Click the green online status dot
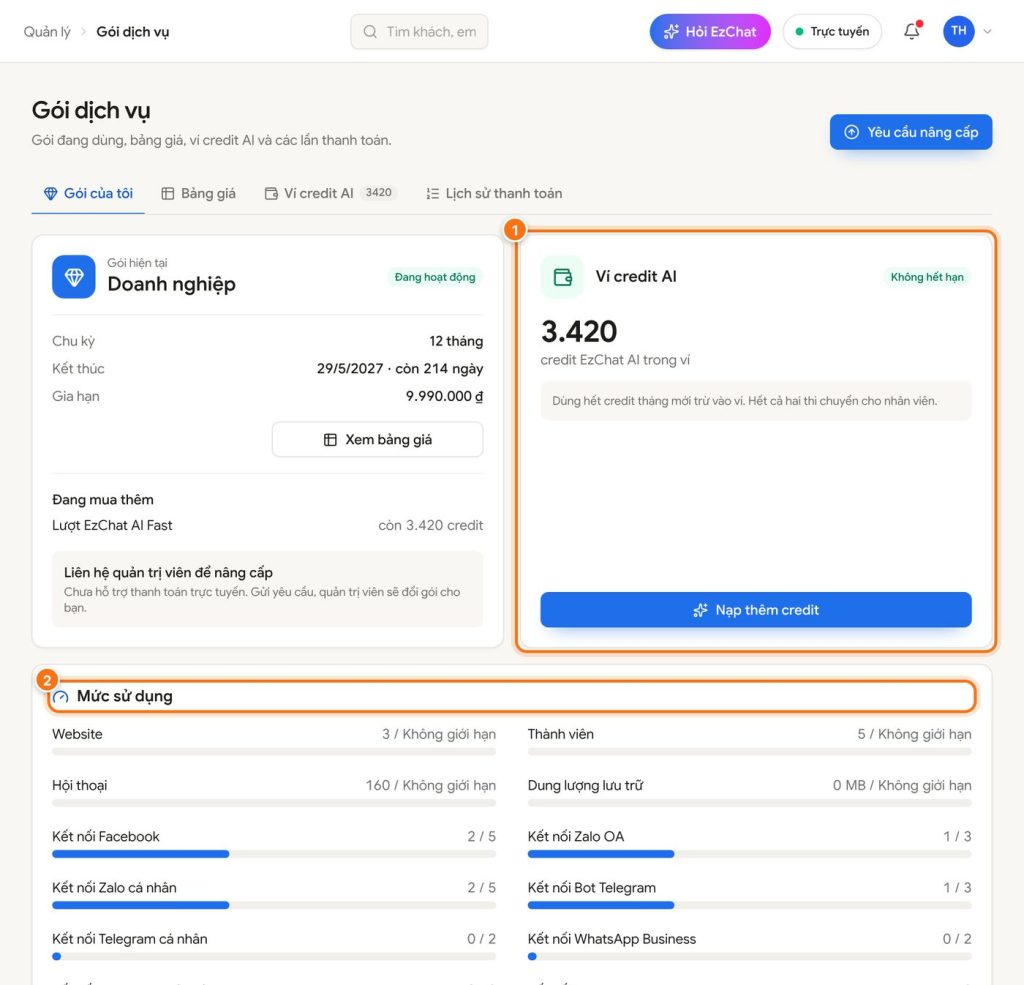The height and width of the screenshot is (985, 1024). pos(799,31)
